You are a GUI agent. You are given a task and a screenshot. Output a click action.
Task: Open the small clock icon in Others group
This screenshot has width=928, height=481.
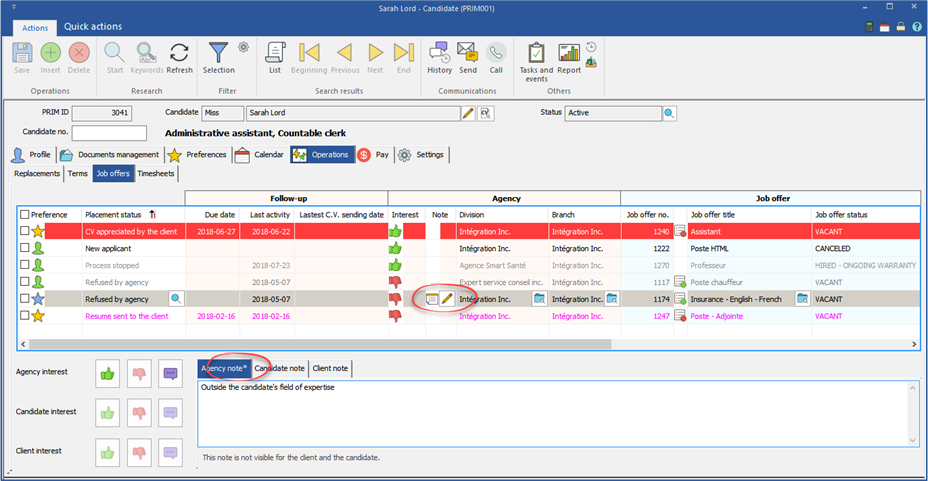[591, 47]
